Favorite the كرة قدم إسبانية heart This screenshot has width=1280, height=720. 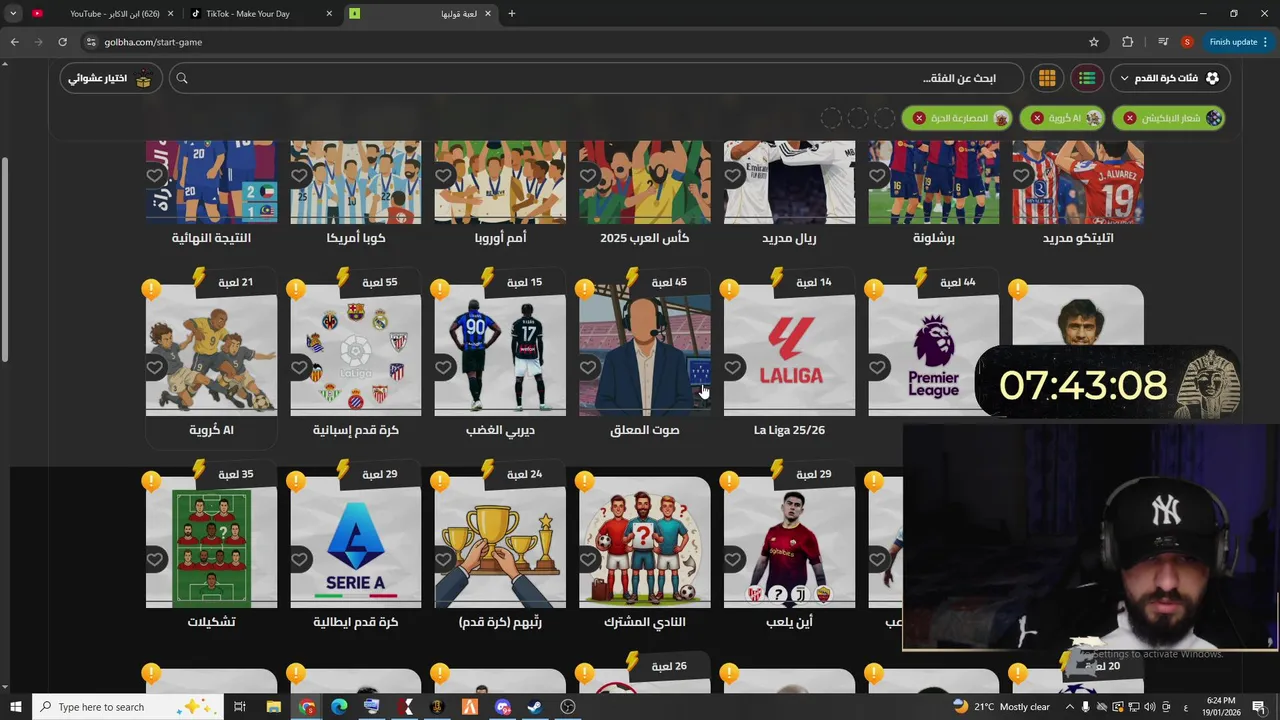click(299, 368)
